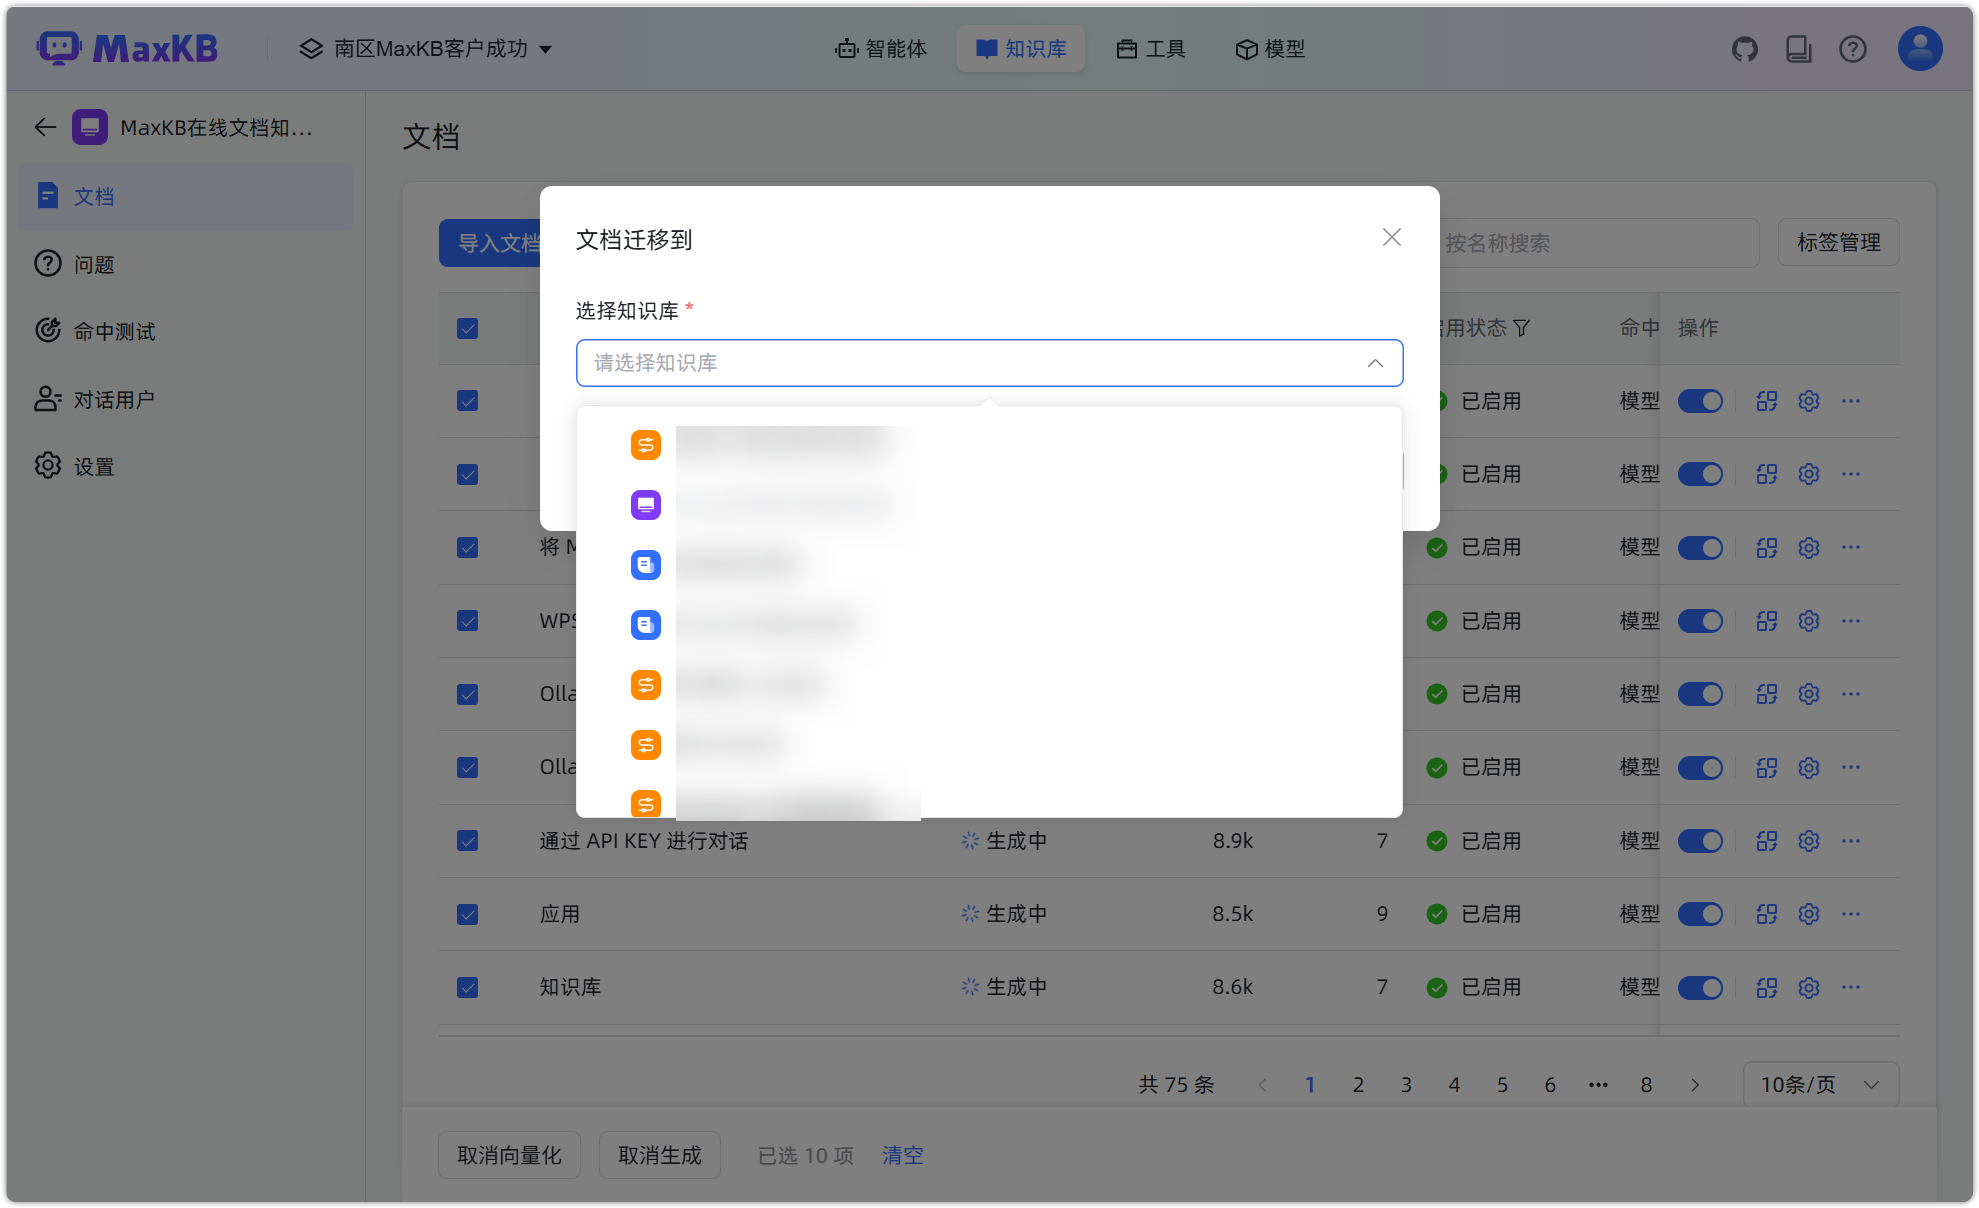Screen dimensions: 1979x1208
Task: Disable the enable toggle on the 应用 row
Action: coord(1701,913)
